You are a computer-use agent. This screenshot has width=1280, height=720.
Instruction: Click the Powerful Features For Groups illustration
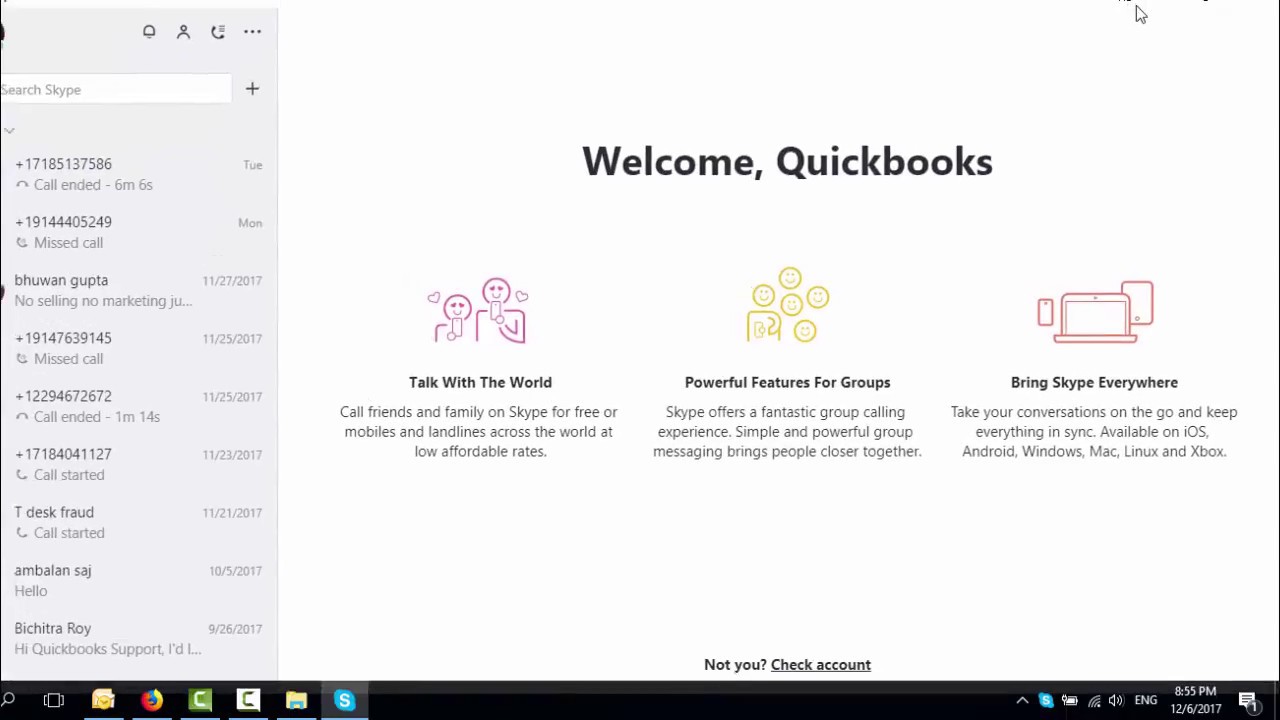coord(788,305)
